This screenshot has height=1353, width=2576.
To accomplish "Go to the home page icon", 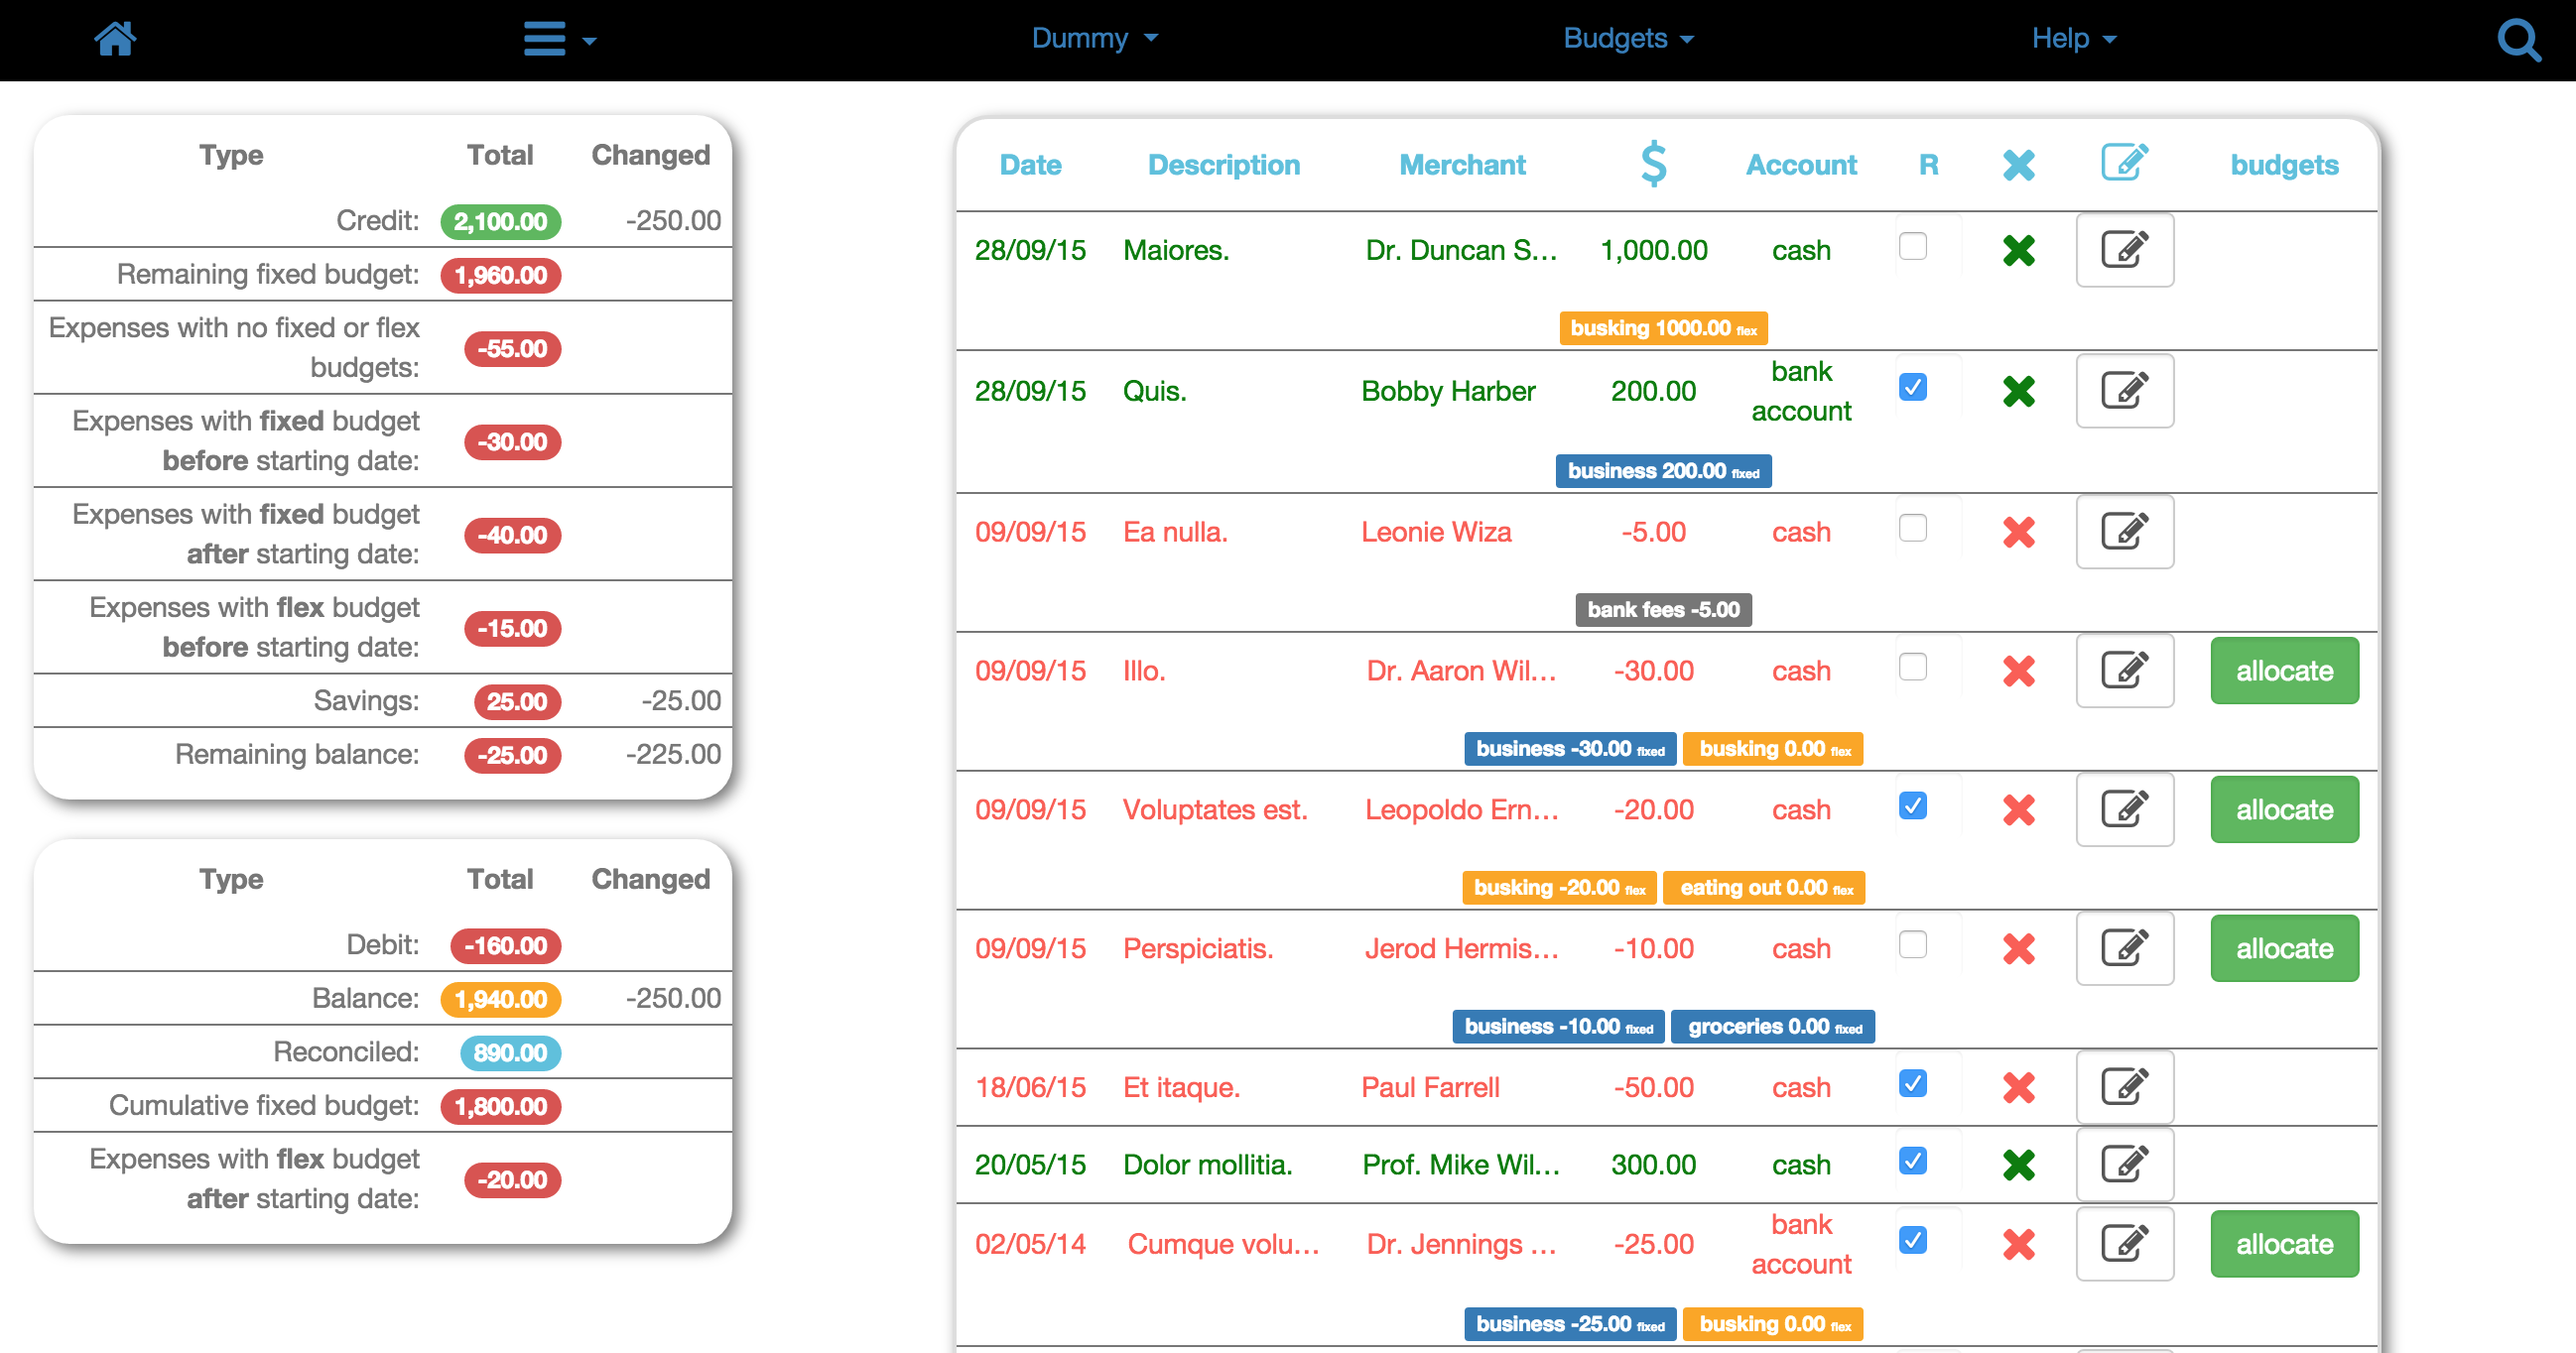I will (x=115, y=39).
